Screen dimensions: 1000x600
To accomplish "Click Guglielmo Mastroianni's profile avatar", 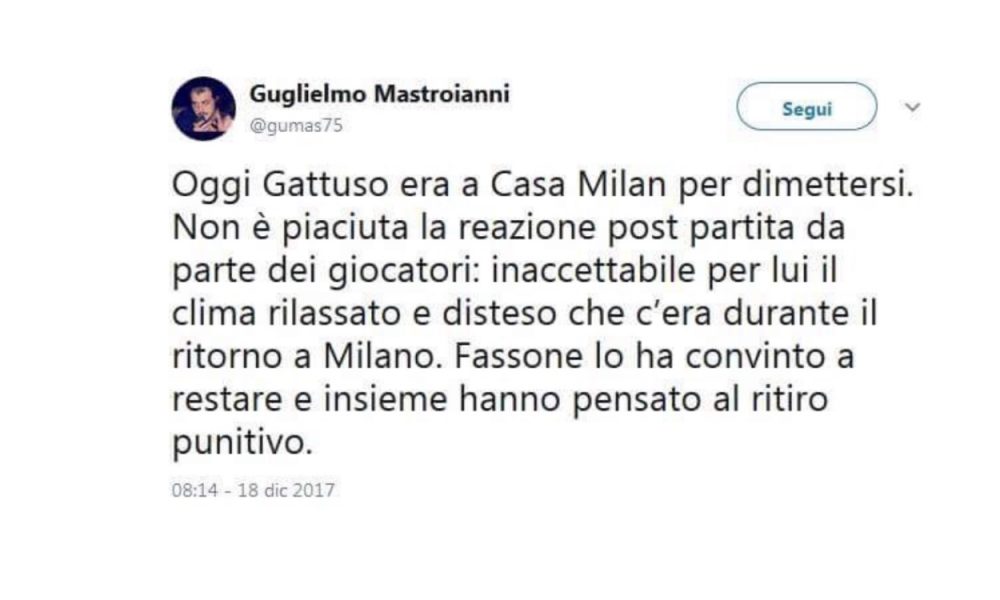I will 204,108.
